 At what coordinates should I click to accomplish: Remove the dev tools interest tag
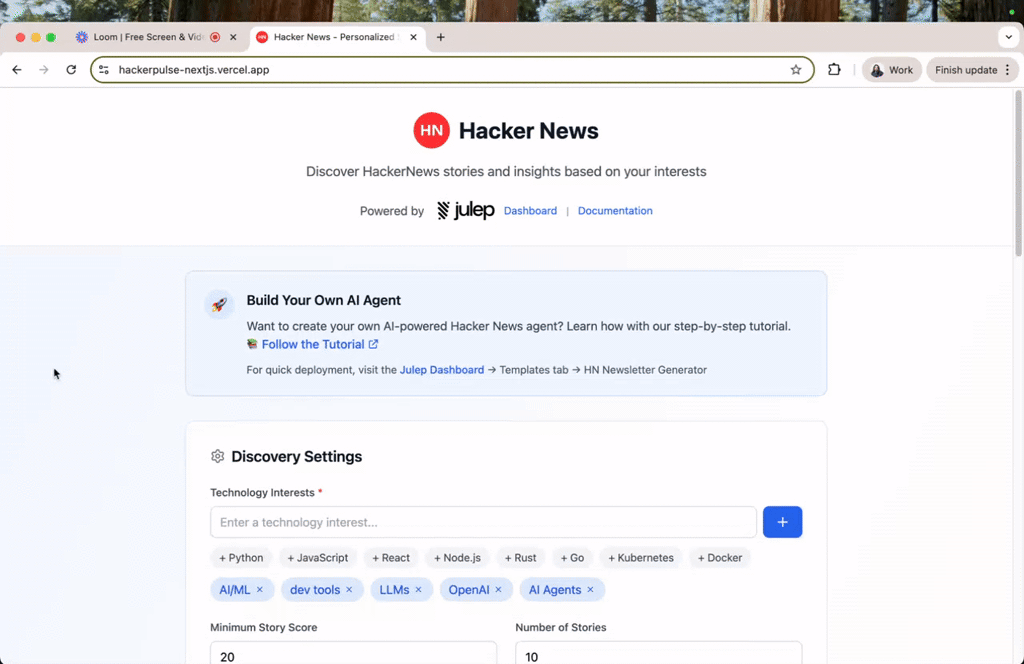click(349, 590)
